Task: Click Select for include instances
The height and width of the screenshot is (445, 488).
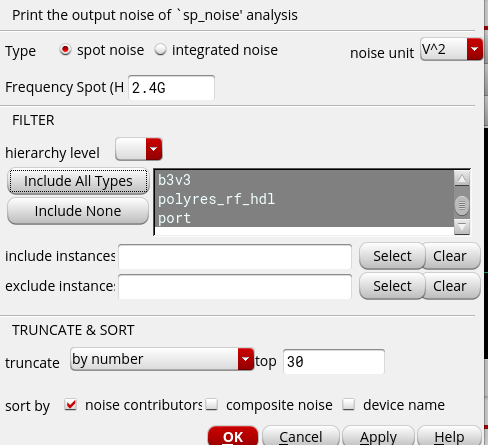Action: (392, 256)
